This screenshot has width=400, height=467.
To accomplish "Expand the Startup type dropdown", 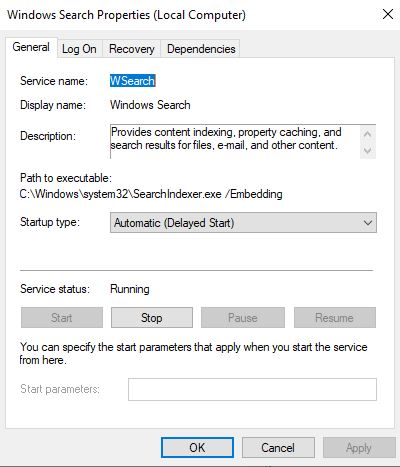I will (243, 222).
